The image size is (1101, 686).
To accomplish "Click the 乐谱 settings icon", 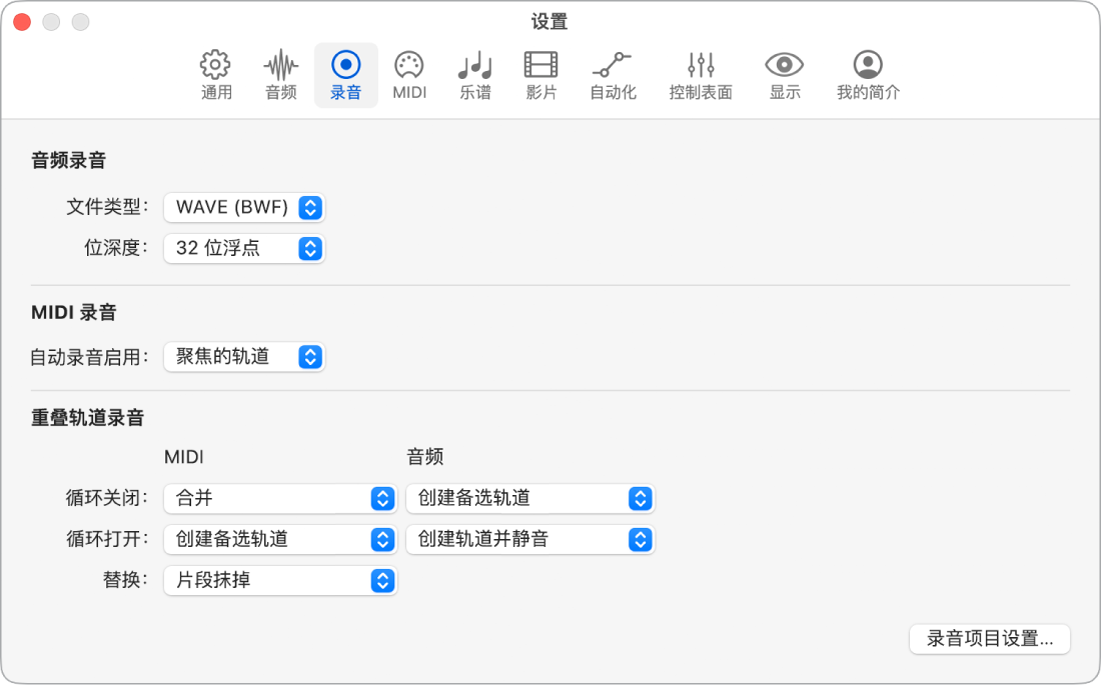I will click(474, 74).
